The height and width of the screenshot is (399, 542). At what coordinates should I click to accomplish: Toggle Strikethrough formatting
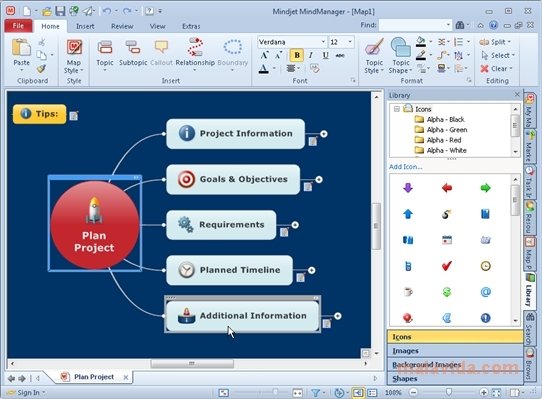point(340,55)
